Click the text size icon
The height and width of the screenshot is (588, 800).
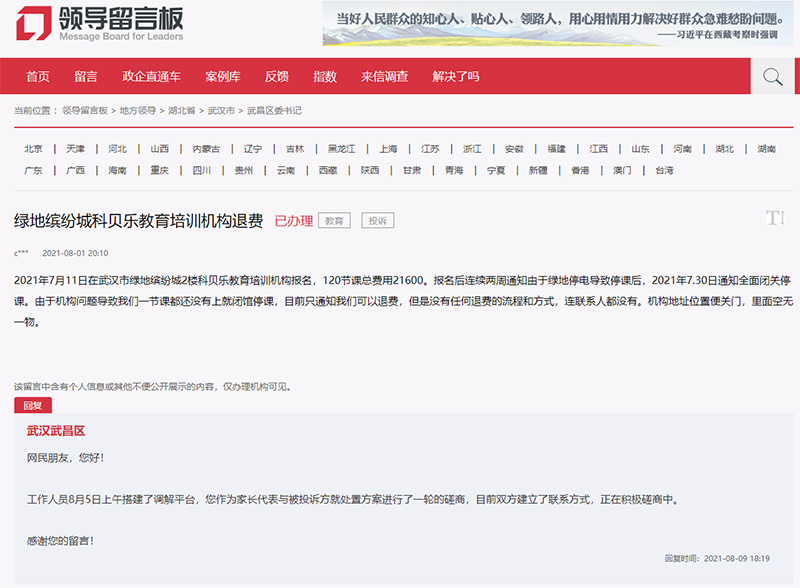pos(774,218)
